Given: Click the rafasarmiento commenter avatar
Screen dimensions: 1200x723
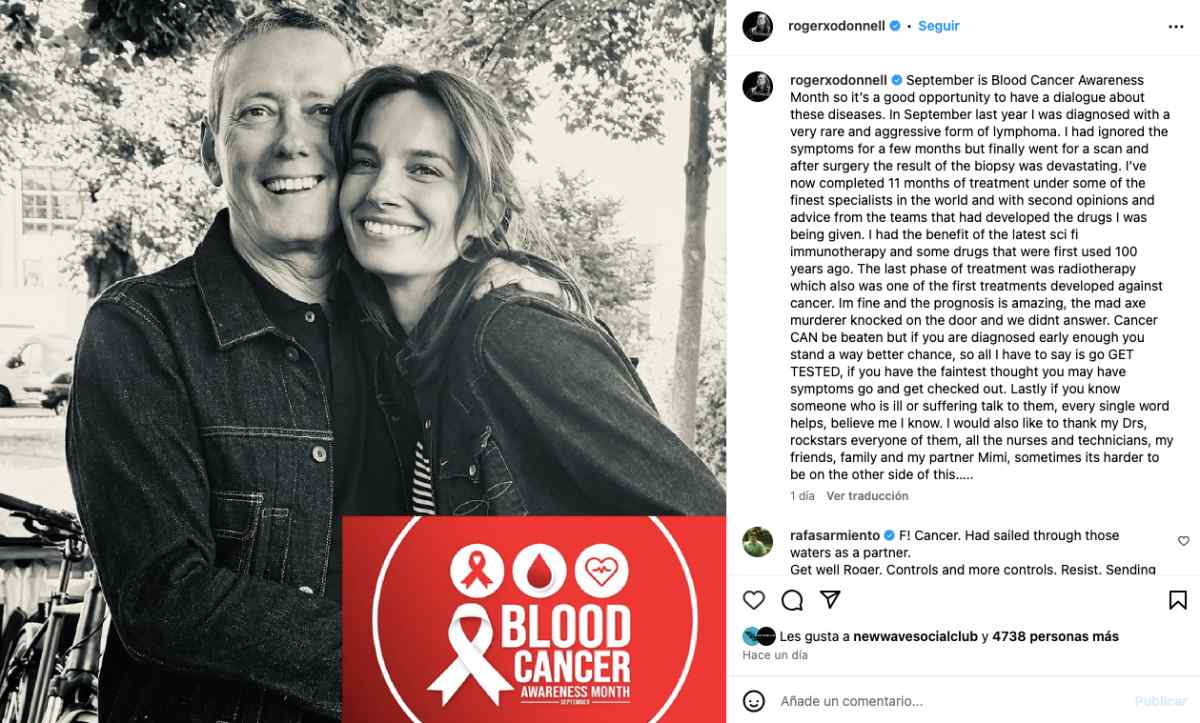Looking at the screenshot, I should coord(757,542).
